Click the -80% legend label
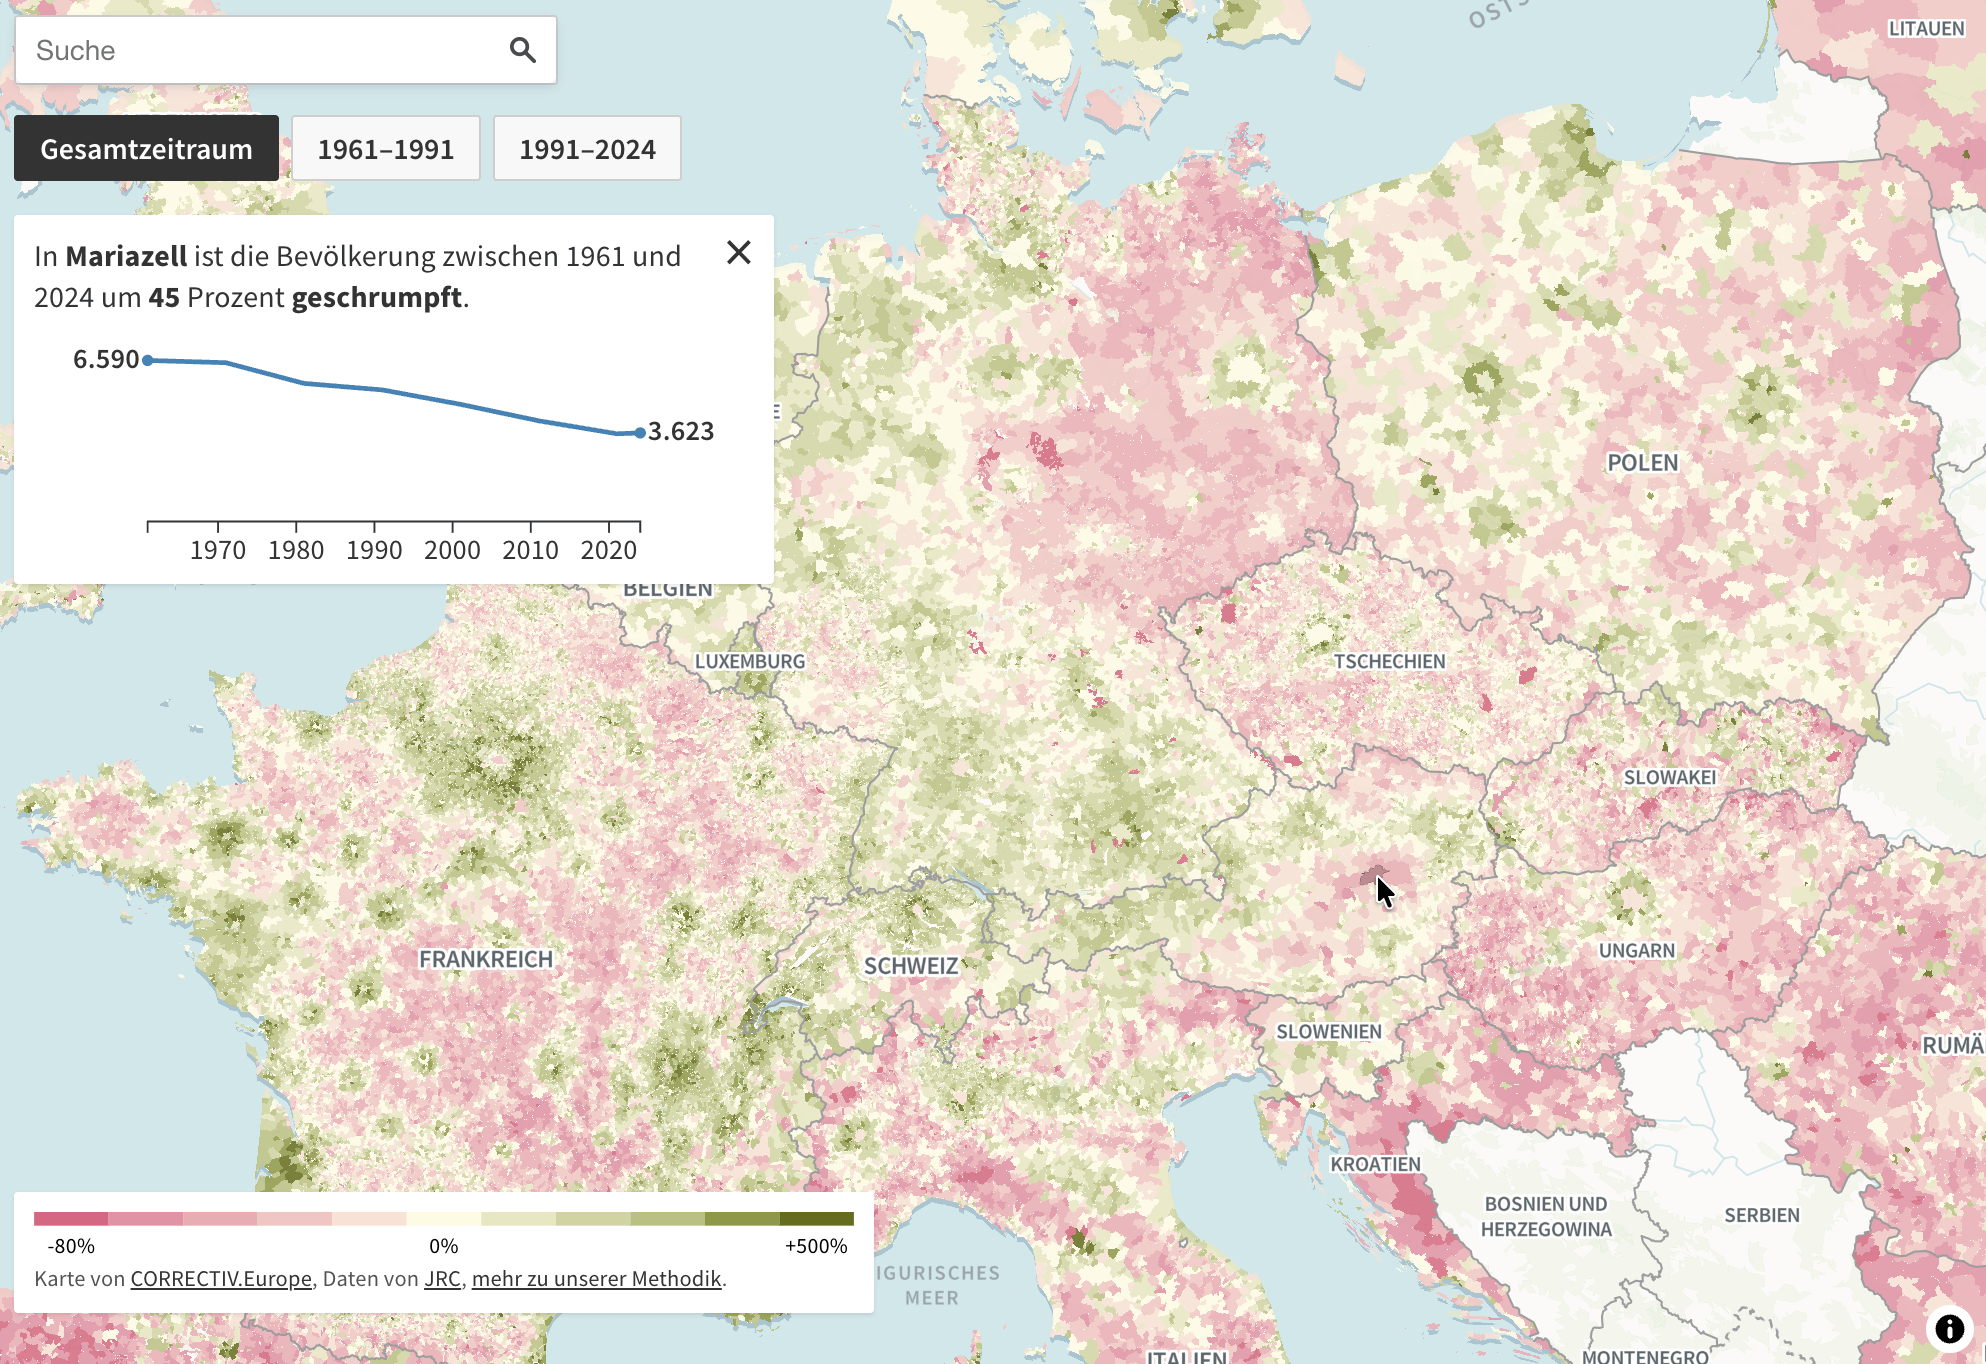Viewport: 1986px width, 1364px height. [70, 1246]
